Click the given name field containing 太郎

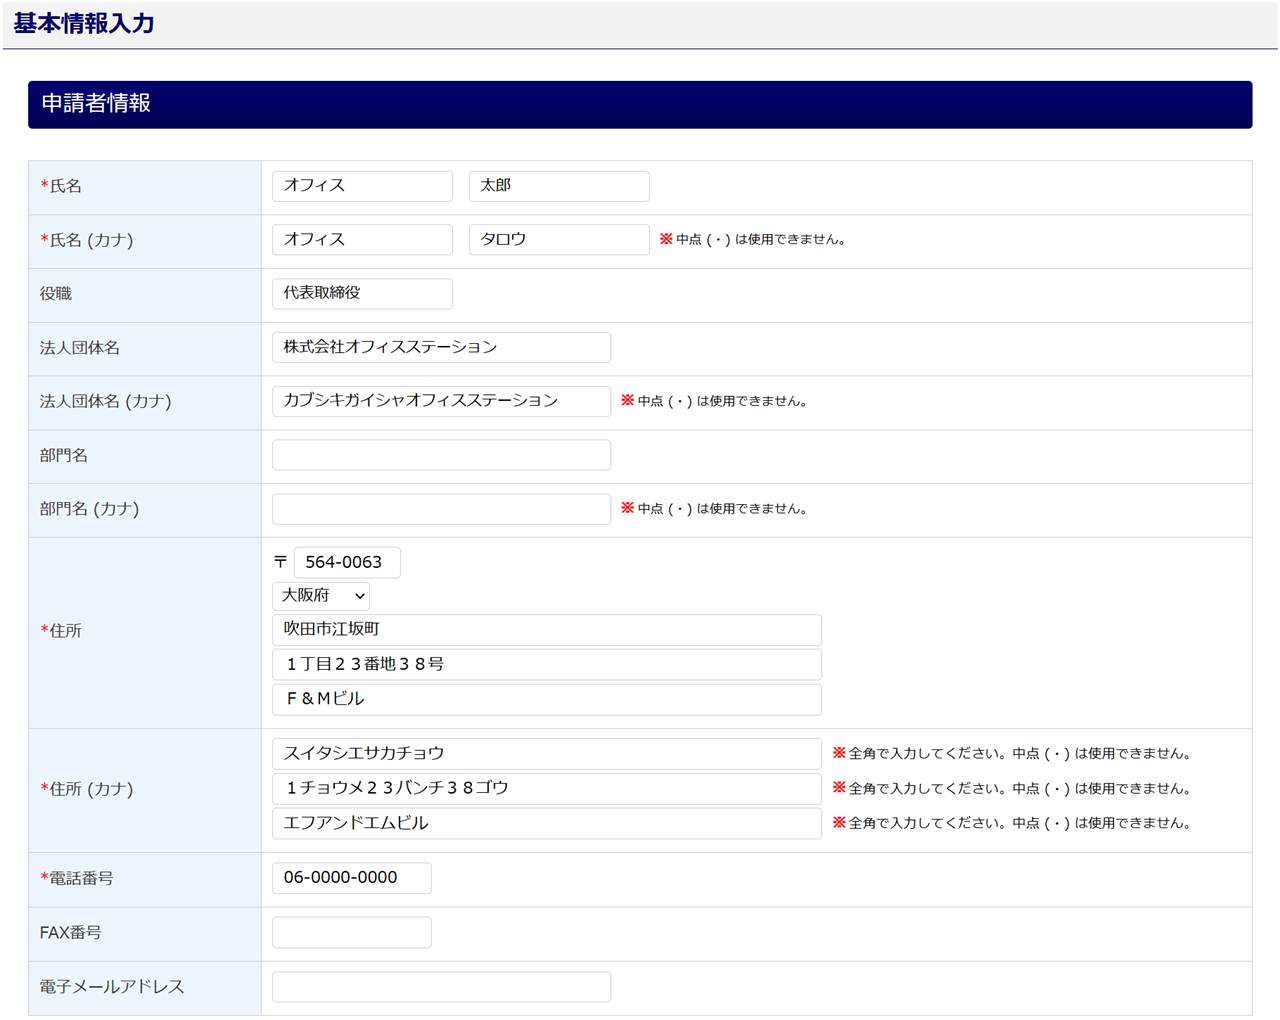[x=558, y=186]
